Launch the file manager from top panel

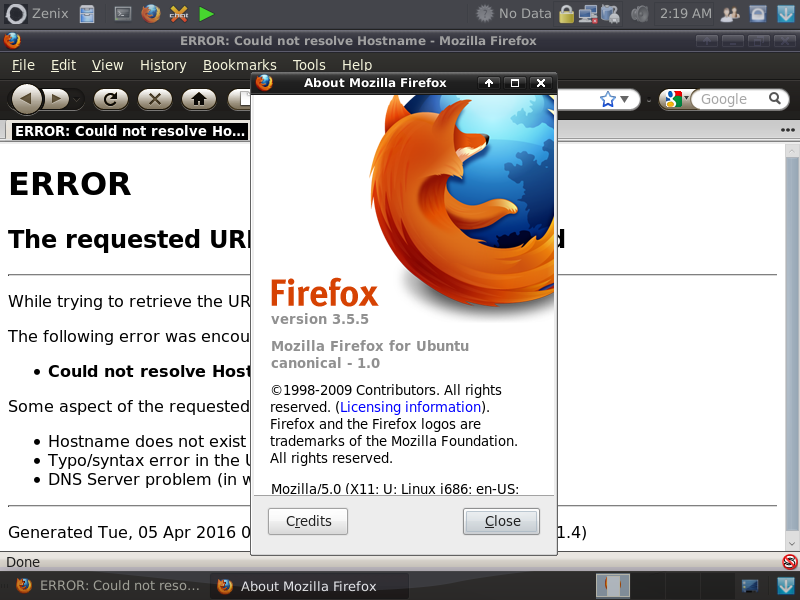pos(87,14)
